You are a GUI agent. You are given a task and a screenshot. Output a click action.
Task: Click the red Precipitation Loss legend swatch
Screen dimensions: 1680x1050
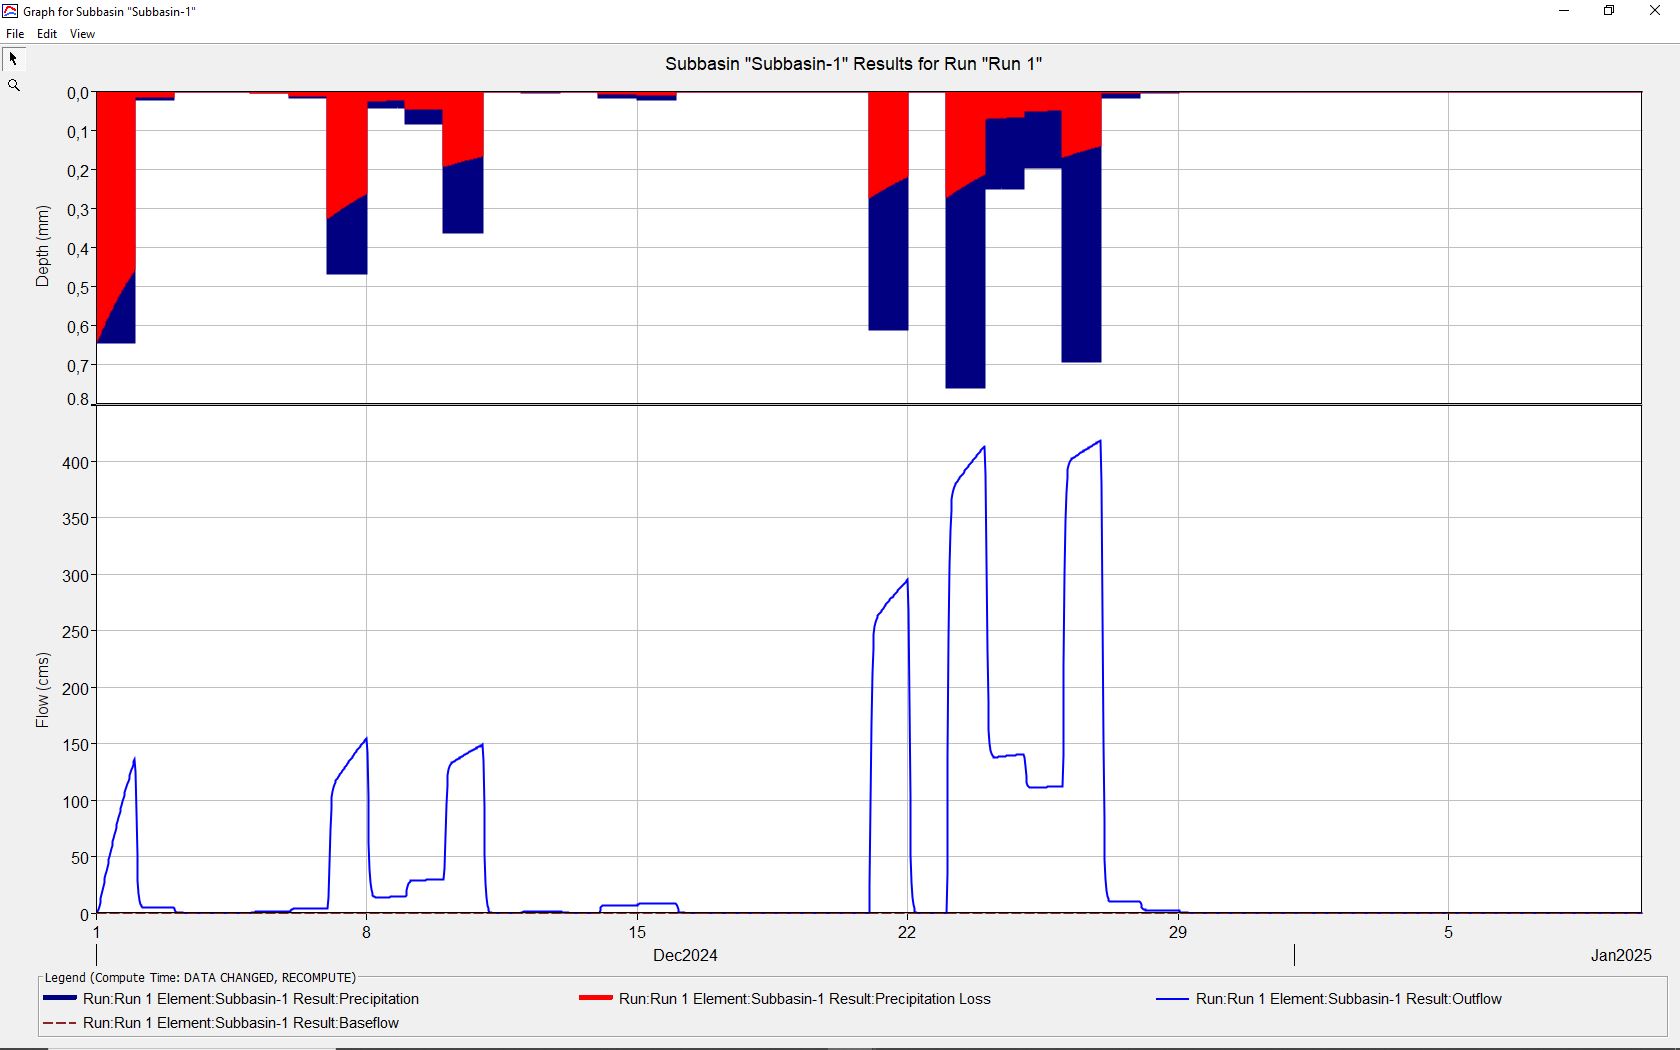[x=596, y=998]
